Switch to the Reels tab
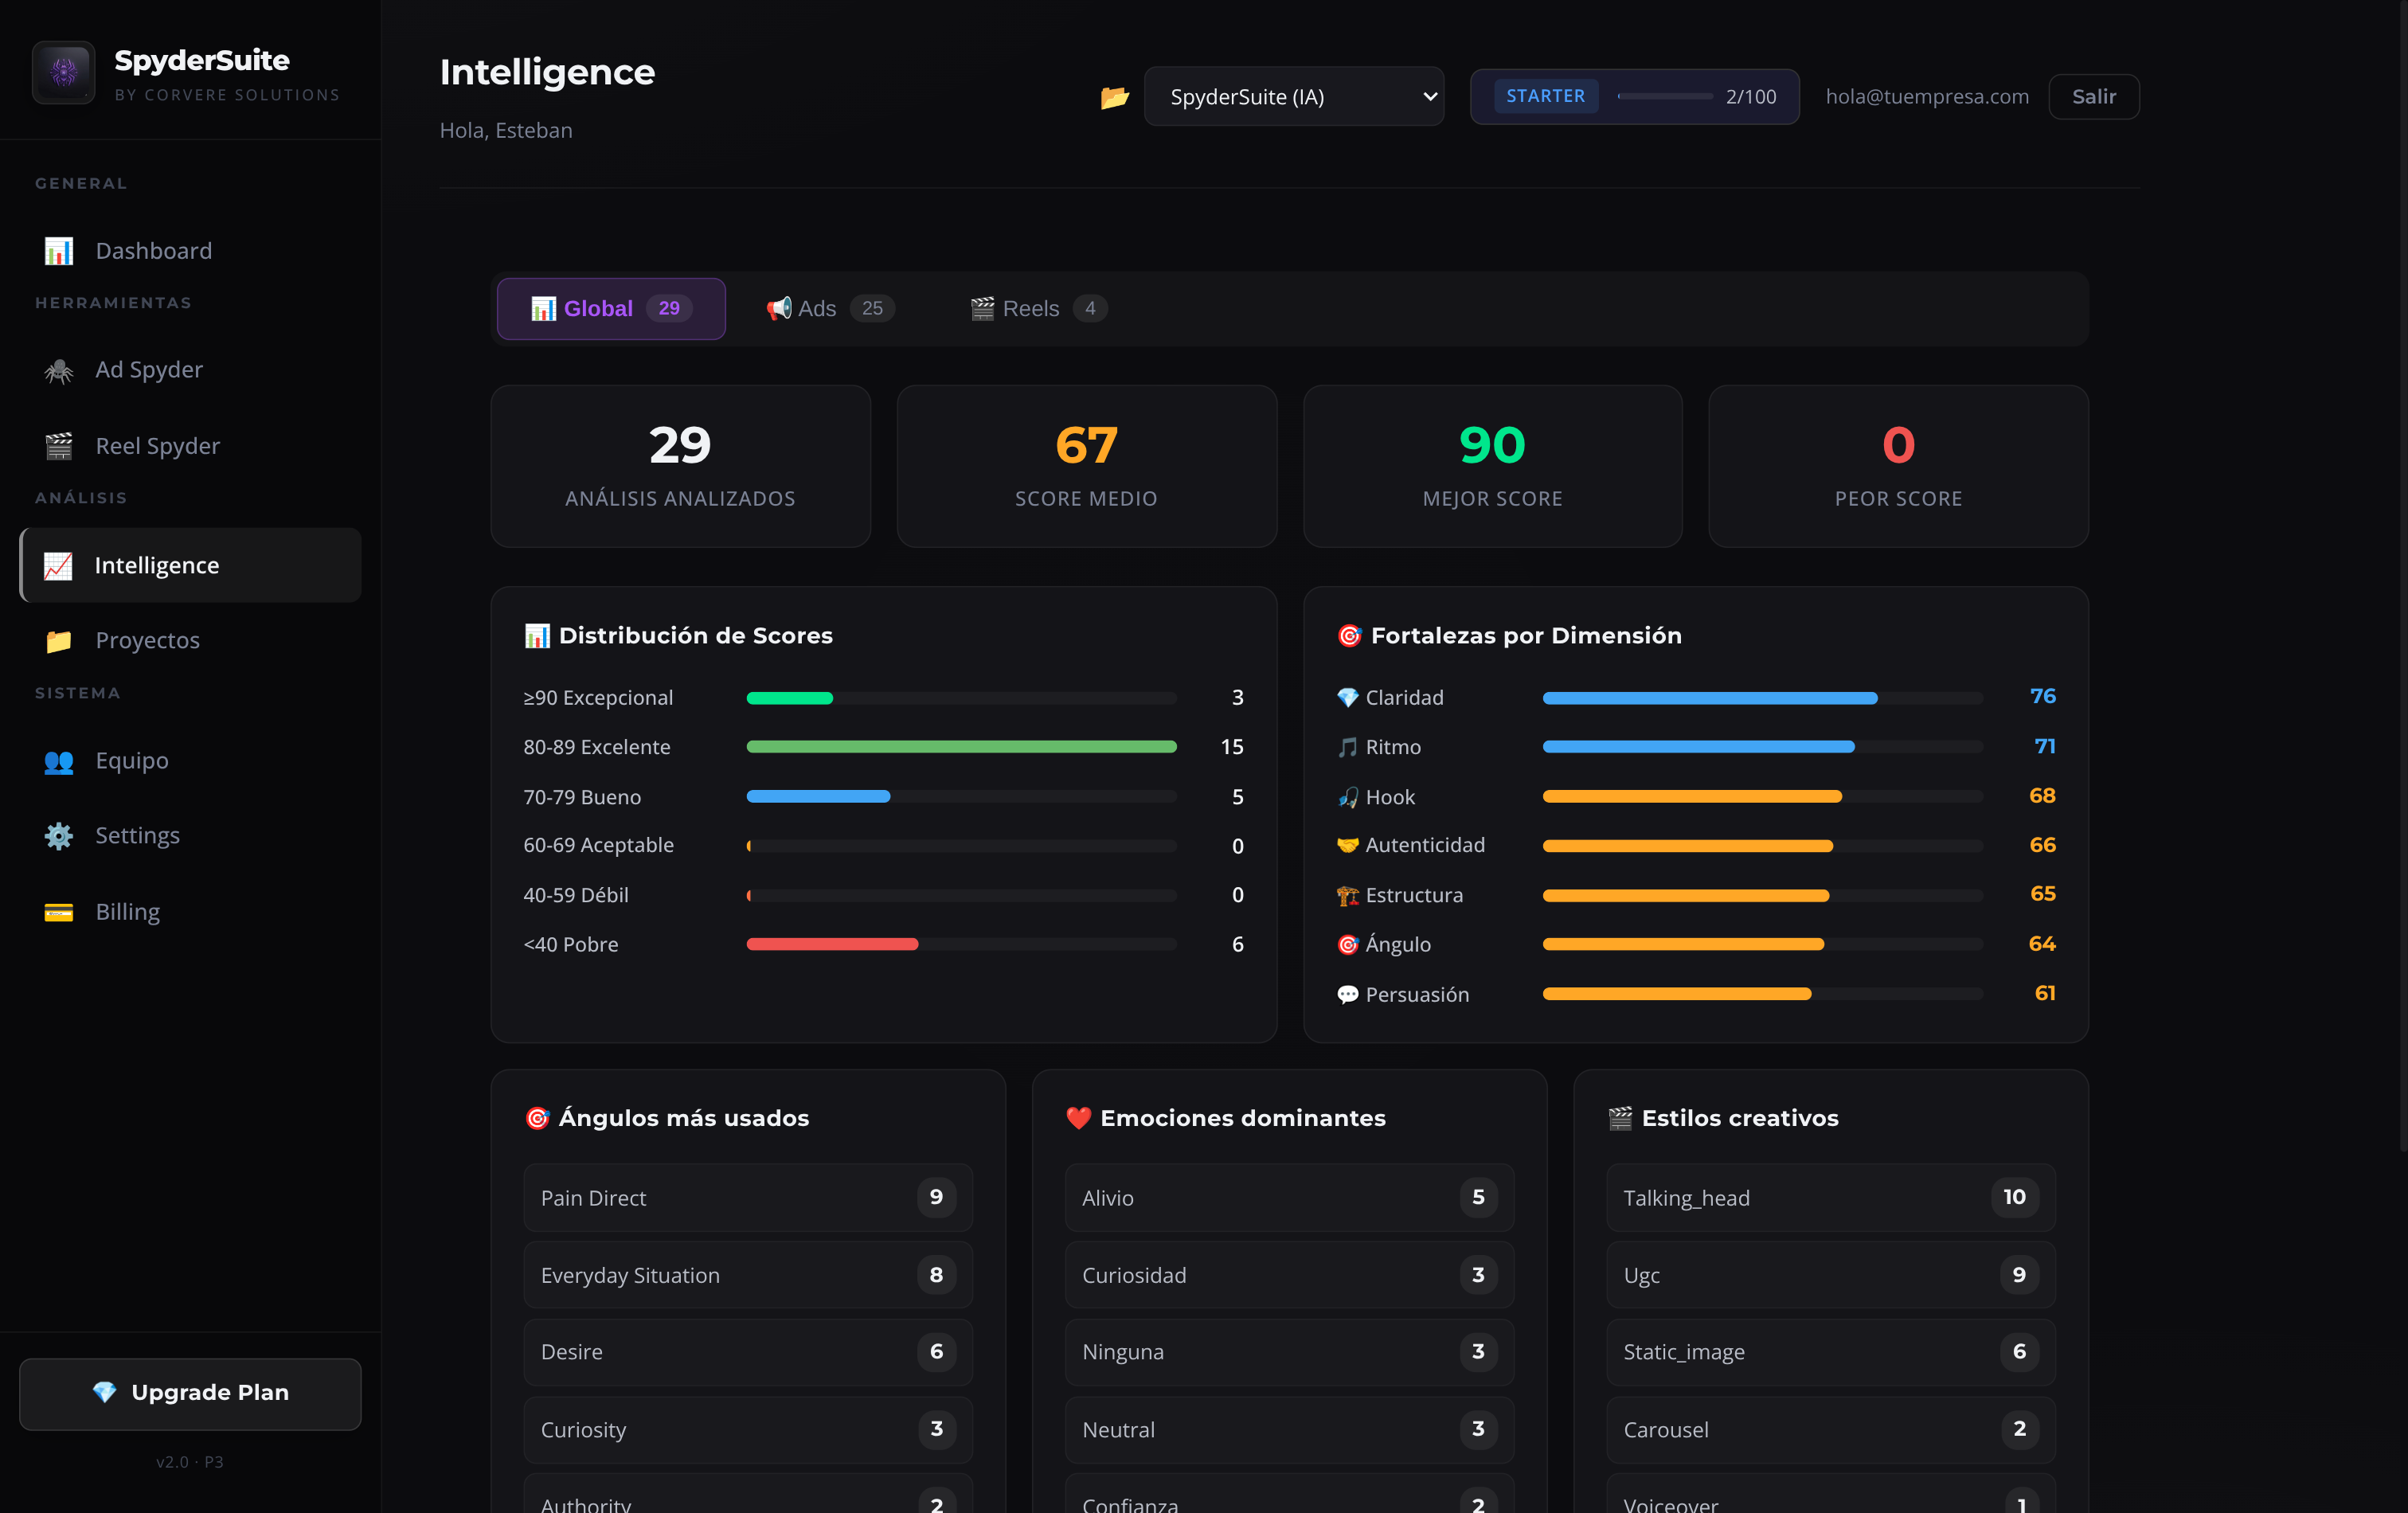This screenshot has width=2408, height=1513. point(1038,309)
